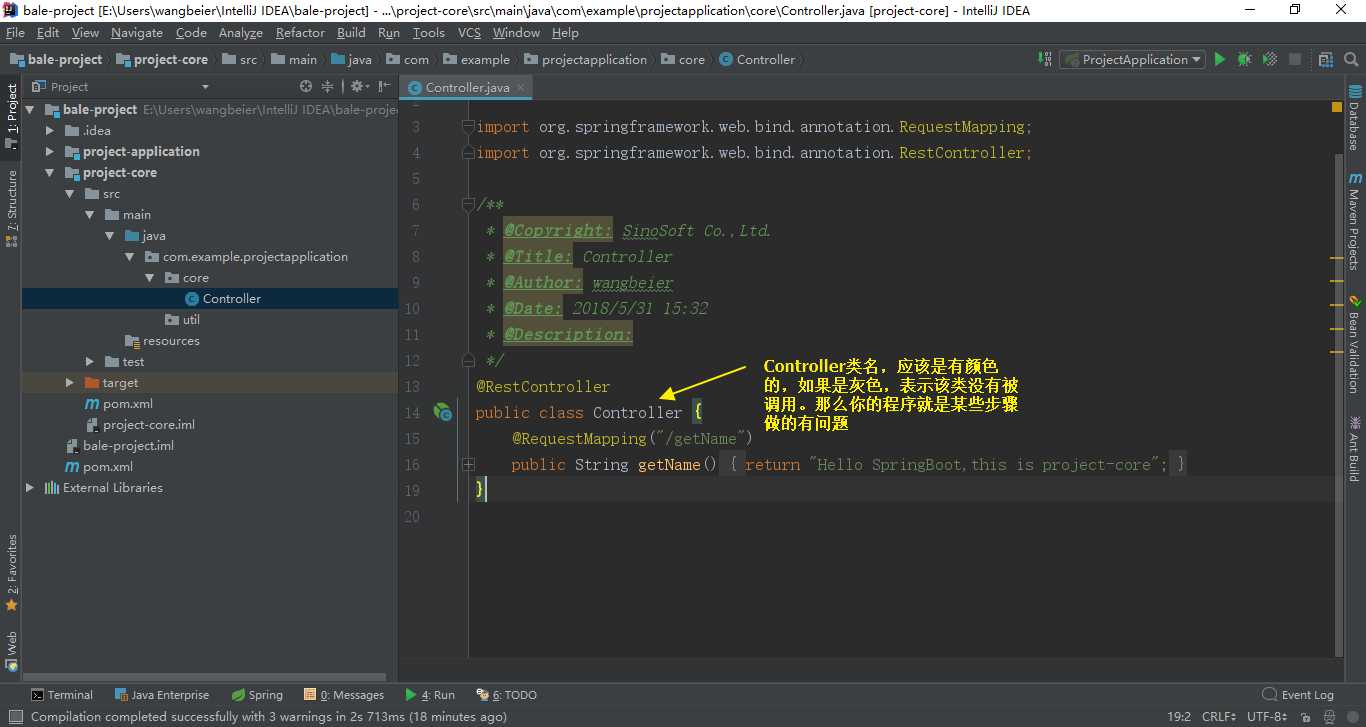This screenshot has width=1366, height=727.
Task: Open the Java Enterprise tool window
Action: click(x=161, y=695)
